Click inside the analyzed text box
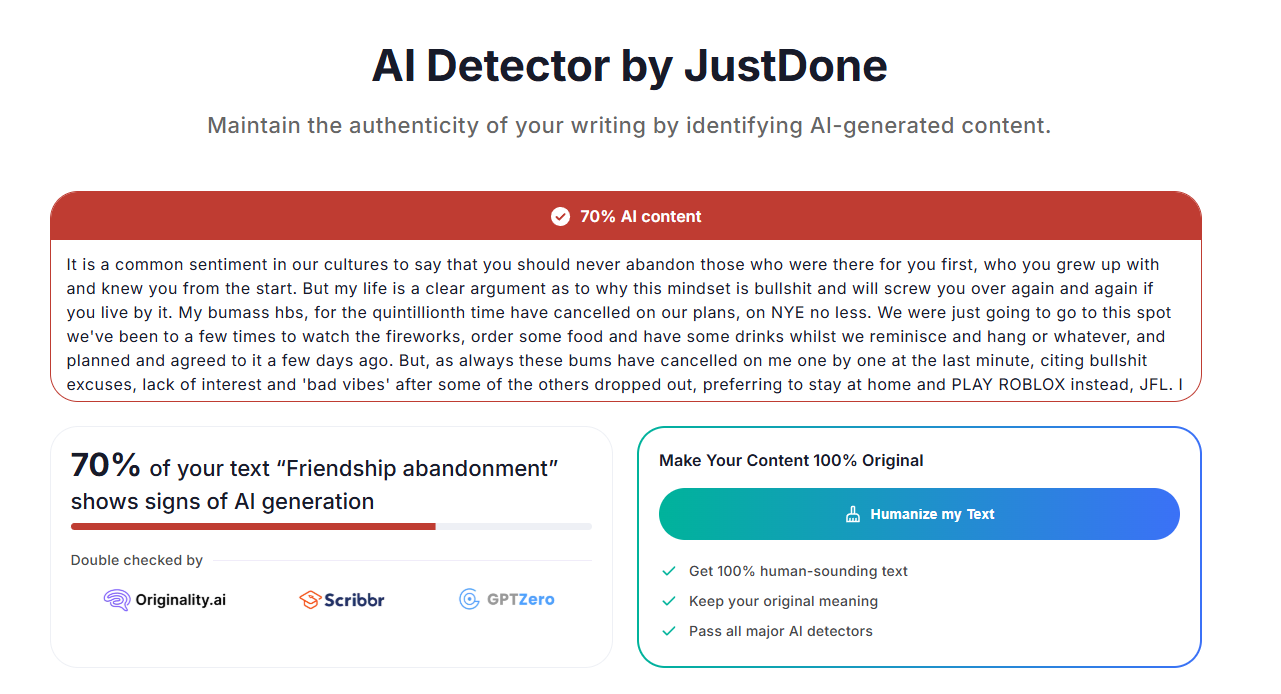Screen dimensions: 1281x694 625,324
